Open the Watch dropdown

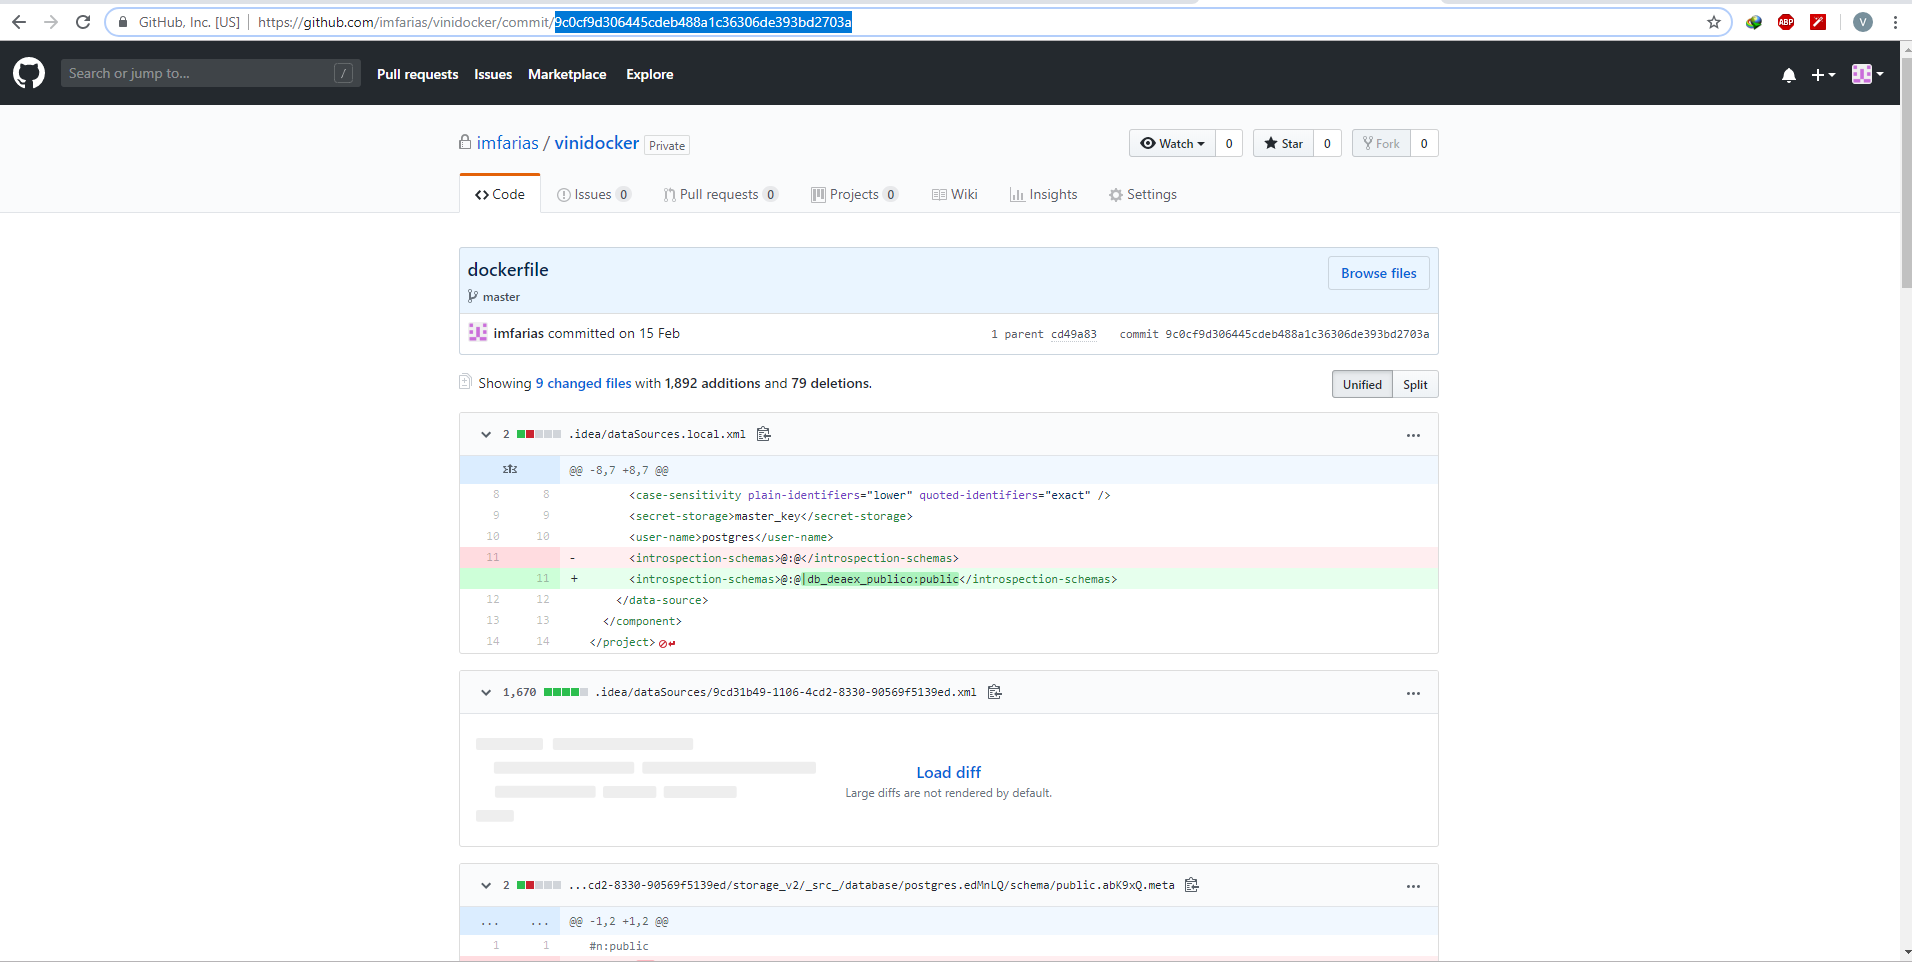[x=1172, y=143]
